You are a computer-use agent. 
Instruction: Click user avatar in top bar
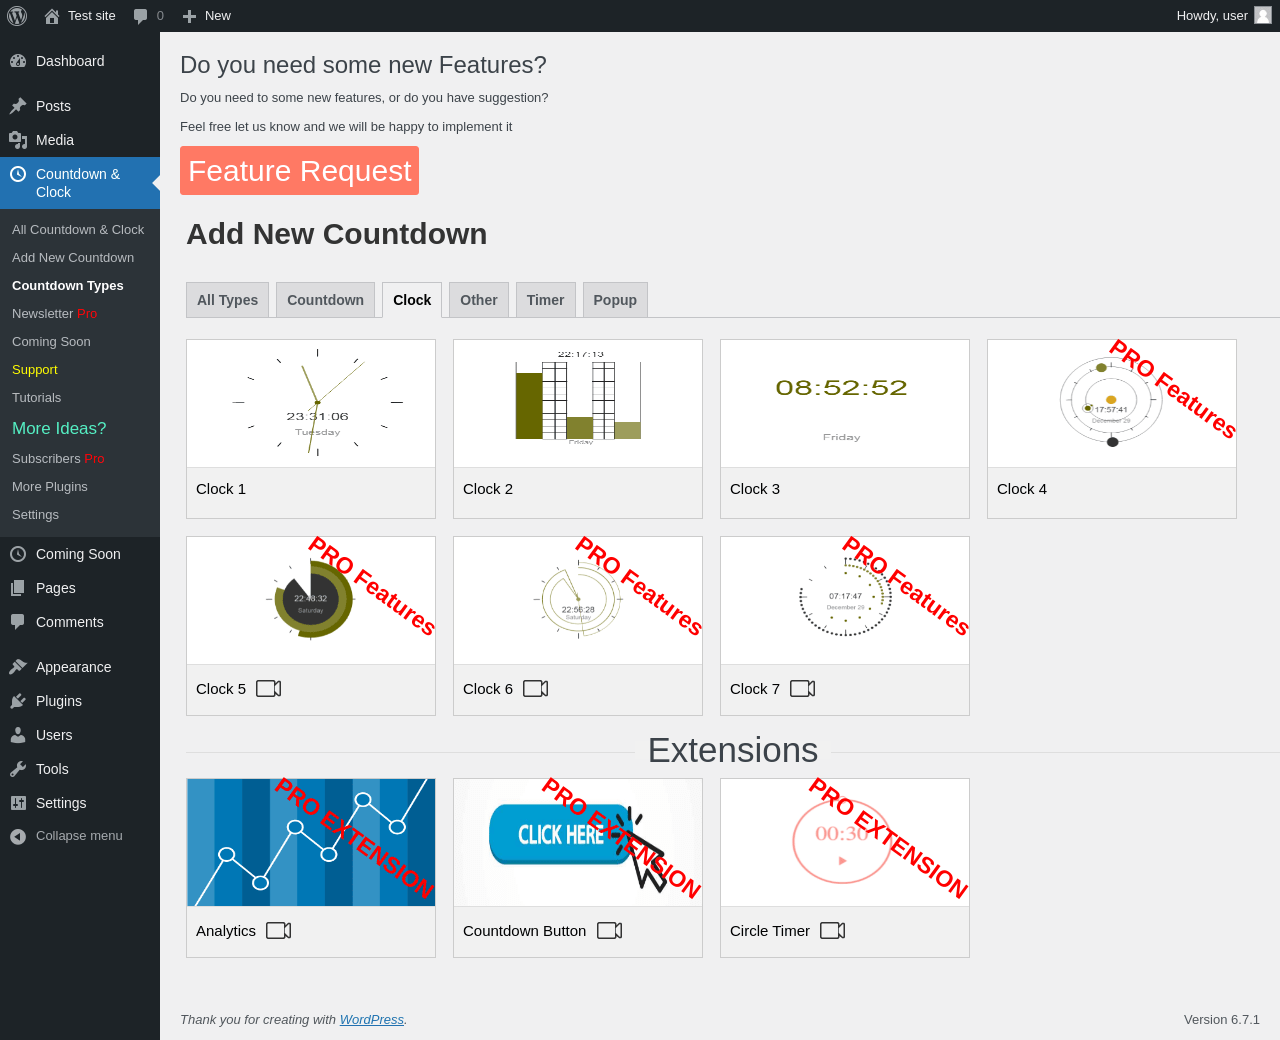point(1263,16)
